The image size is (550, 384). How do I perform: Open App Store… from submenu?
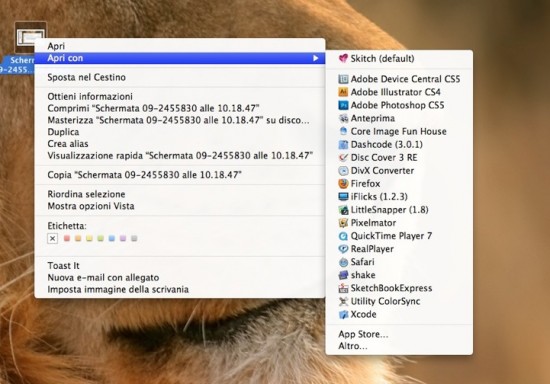(399, 334)
